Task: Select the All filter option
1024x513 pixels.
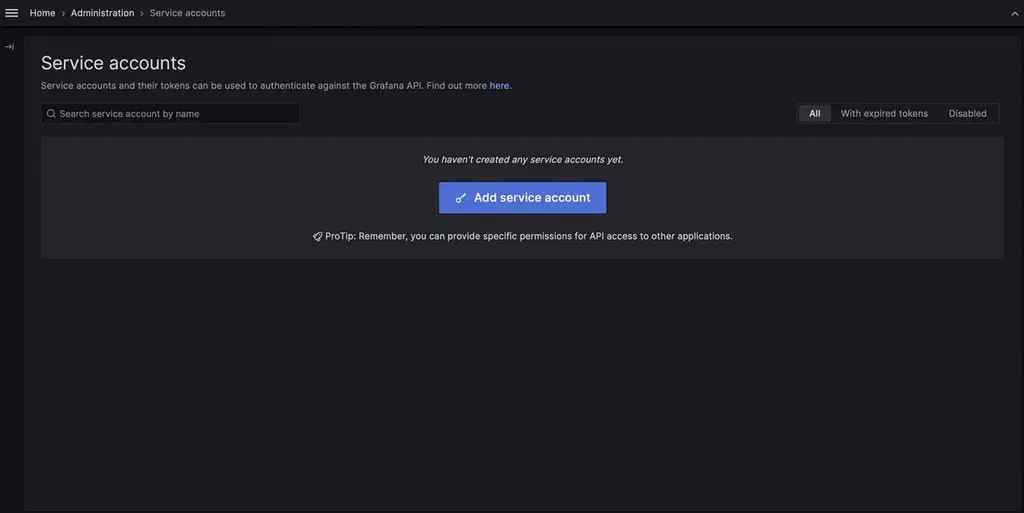Action: pyautogui.click(x=814, y=114)
